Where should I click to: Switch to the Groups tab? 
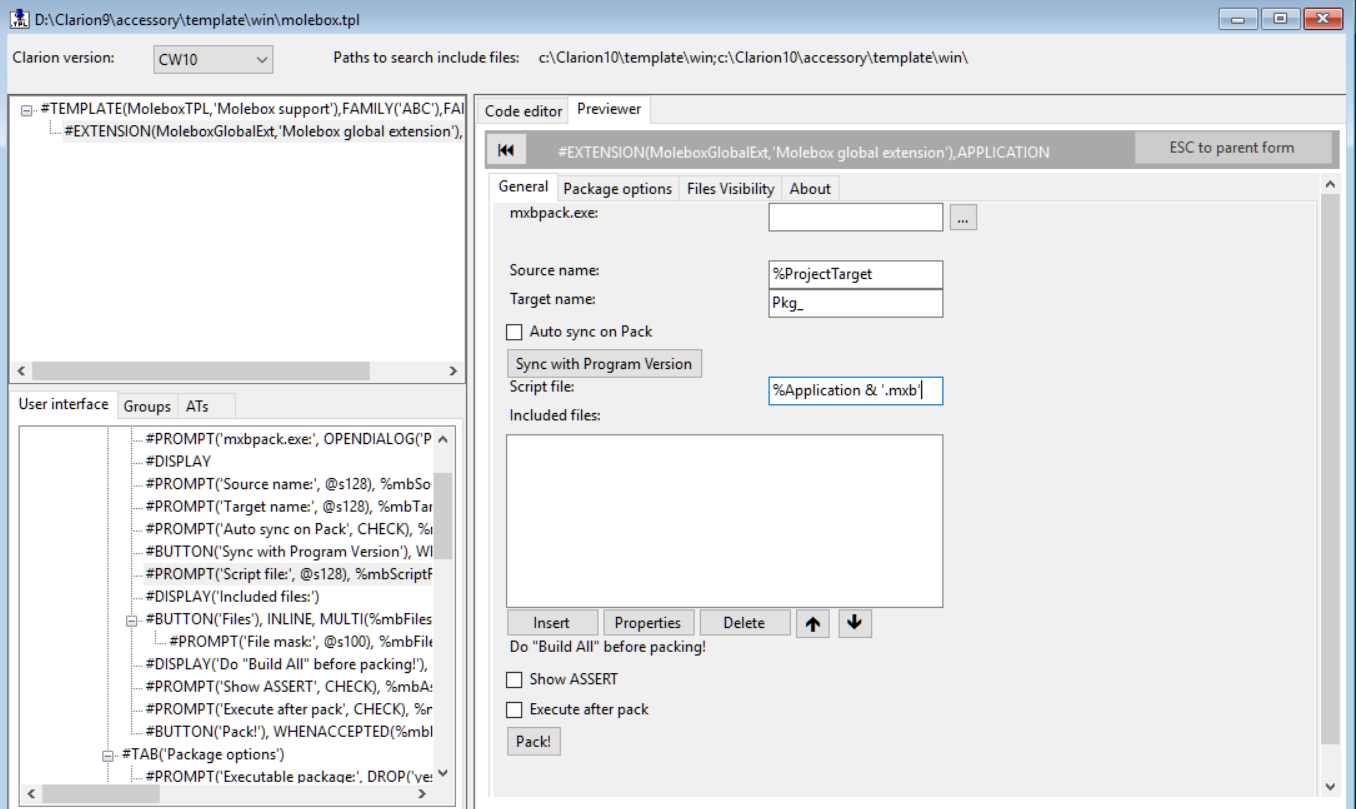(x=147, y=406)
